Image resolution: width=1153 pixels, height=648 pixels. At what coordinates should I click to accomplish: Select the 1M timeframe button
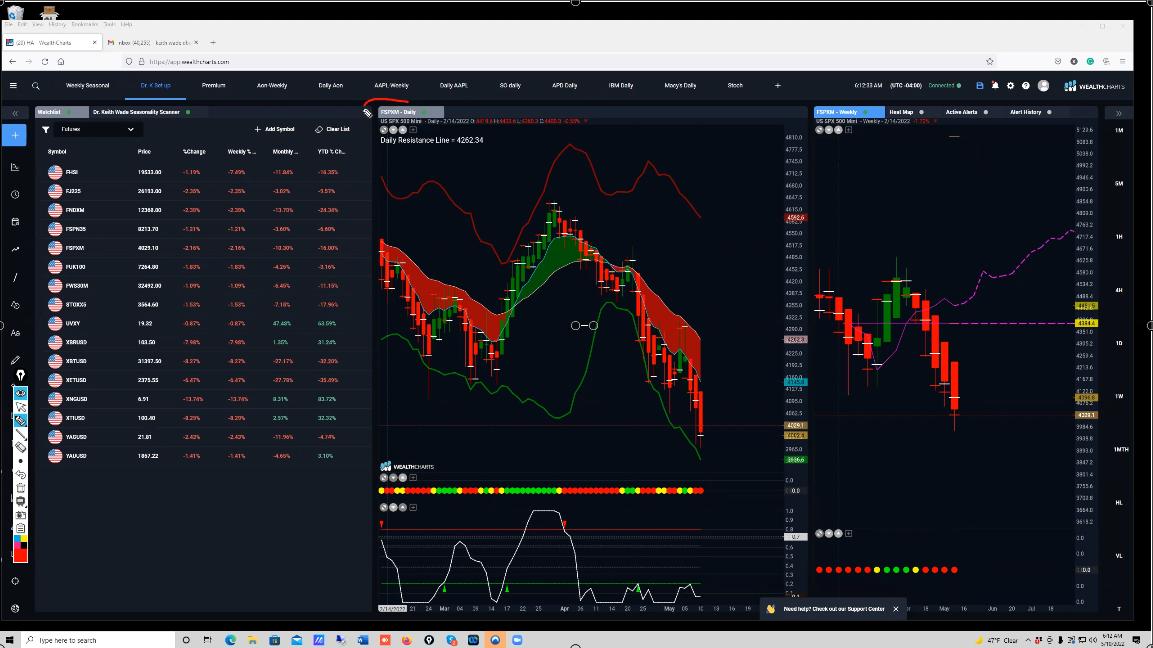point(1119,130)
